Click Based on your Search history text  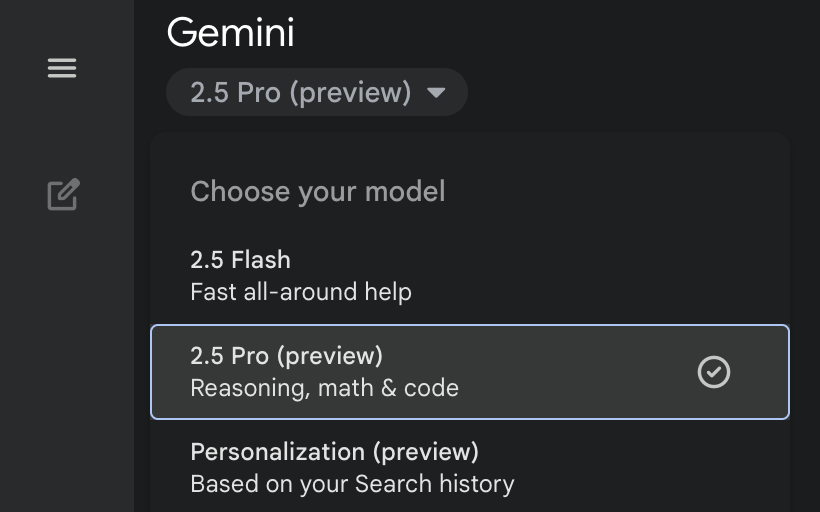pos(352,484)
